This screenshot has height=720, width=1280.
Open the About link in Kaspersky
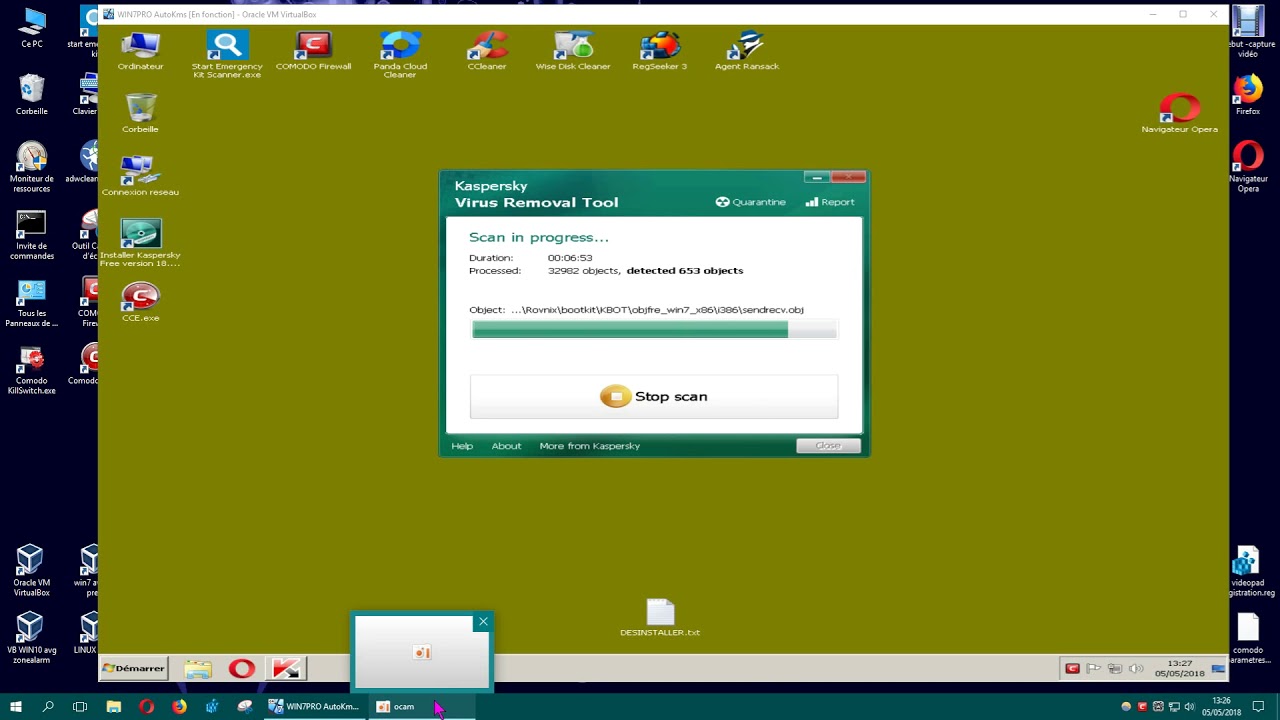click(x=506, y=446)
